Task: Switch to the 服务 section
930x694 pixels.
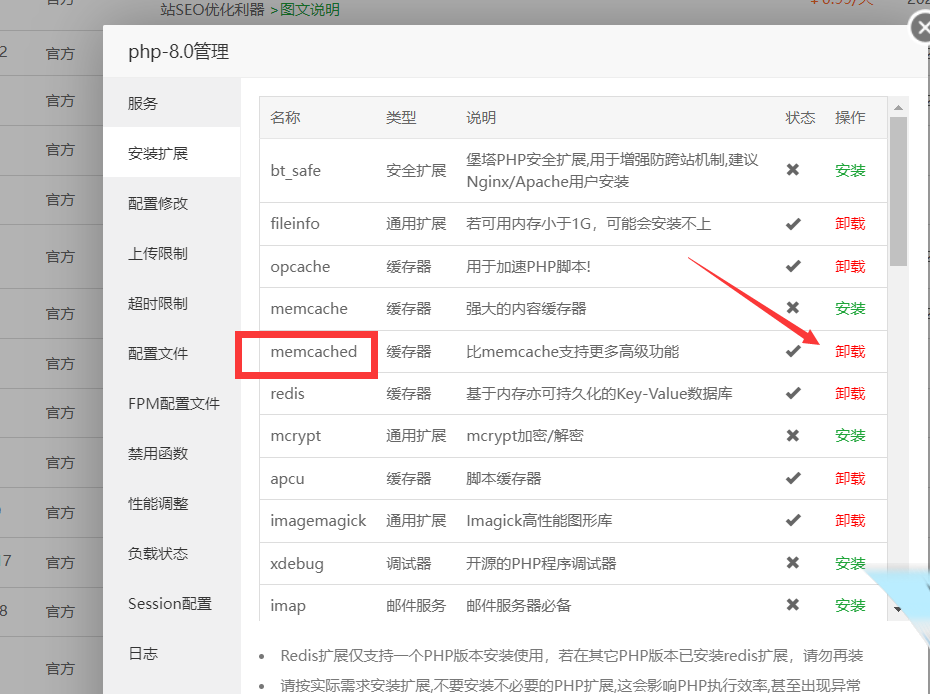Action: pyautogui.click(x=143, y=102)
